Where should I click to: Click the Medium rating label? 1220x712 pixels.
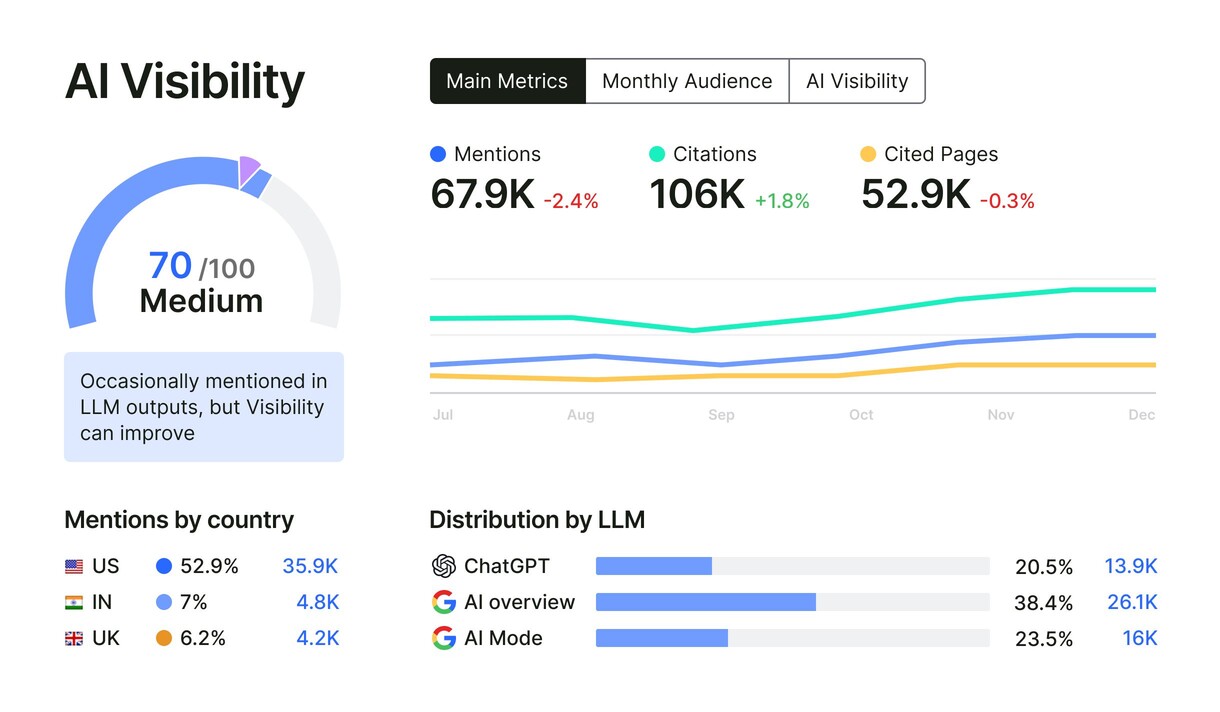pos(201,301)
